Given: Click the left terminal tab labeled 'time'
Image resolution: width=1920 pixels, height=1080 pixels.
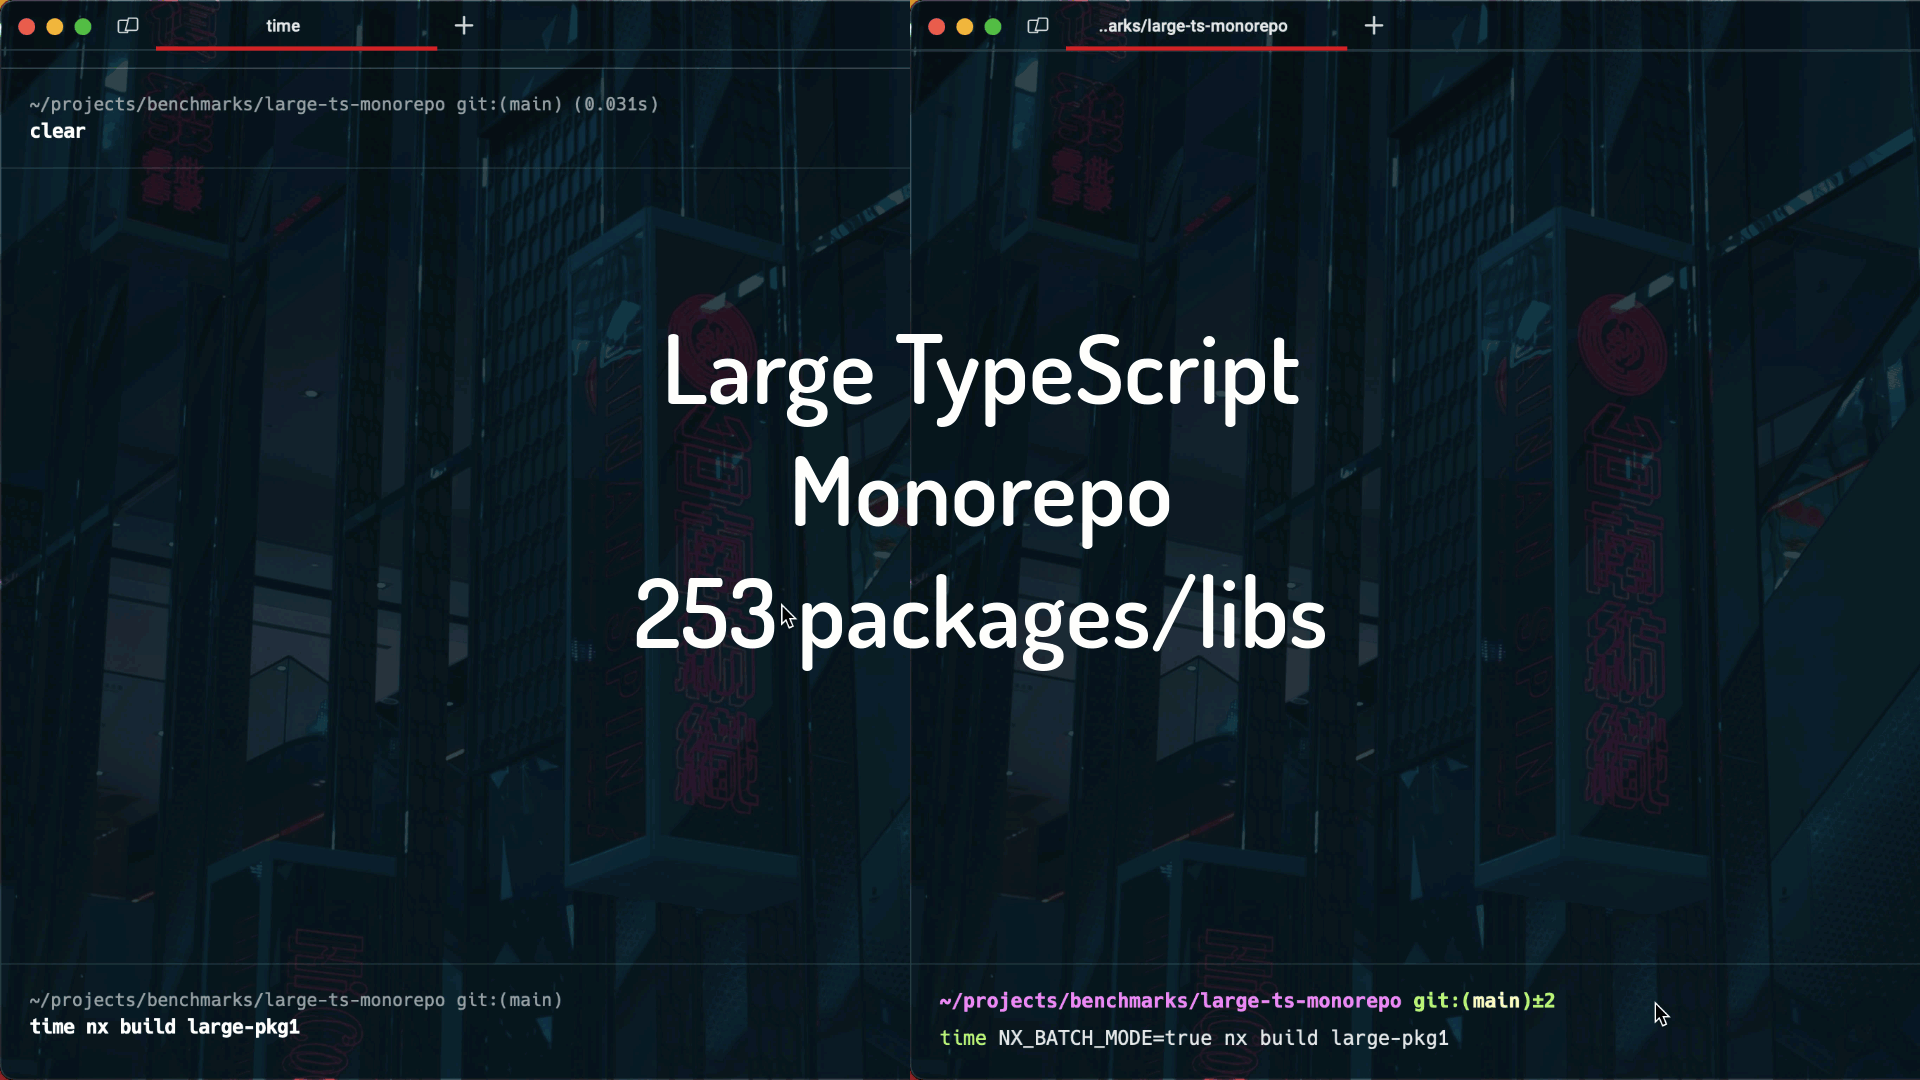Looking at the screenshot, I should click(x=282, y=25).
